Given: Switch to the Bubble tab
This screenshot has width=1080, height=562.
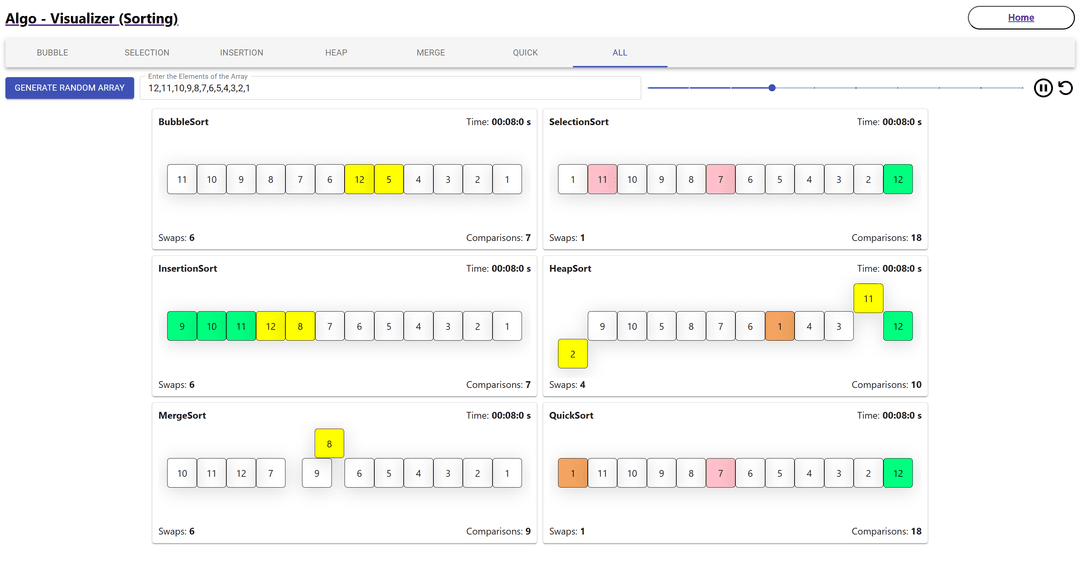Looking at the screenshot, I should [x=52, y=53].
